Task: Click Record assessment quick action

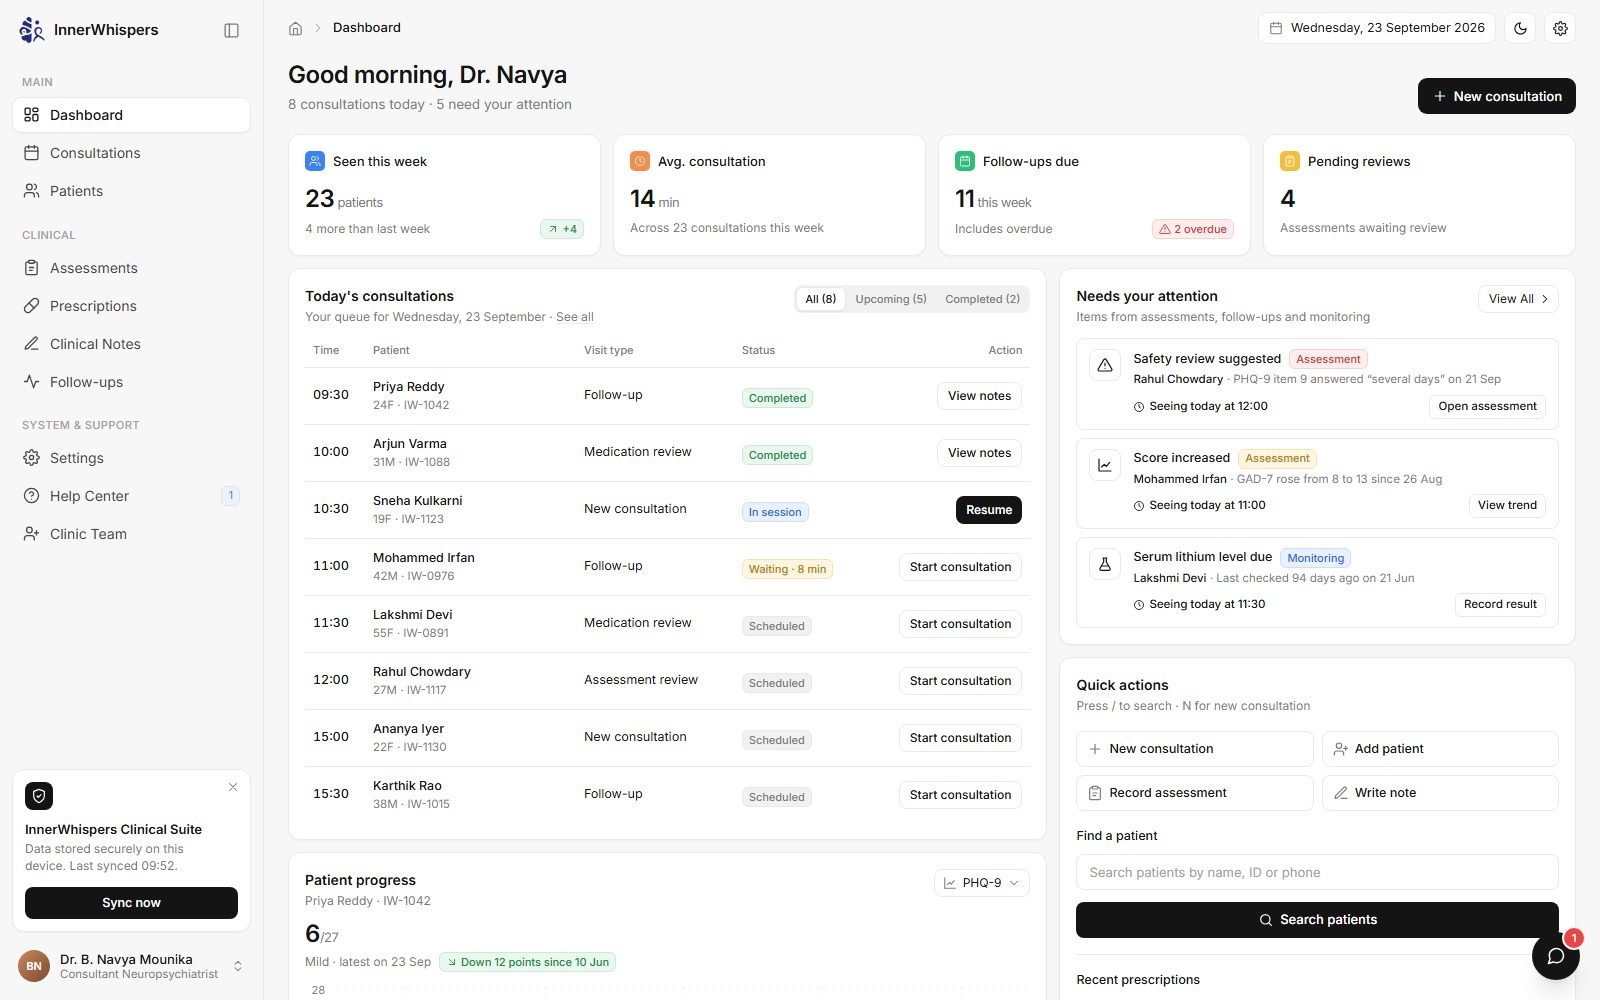Action: [1195, 793]
